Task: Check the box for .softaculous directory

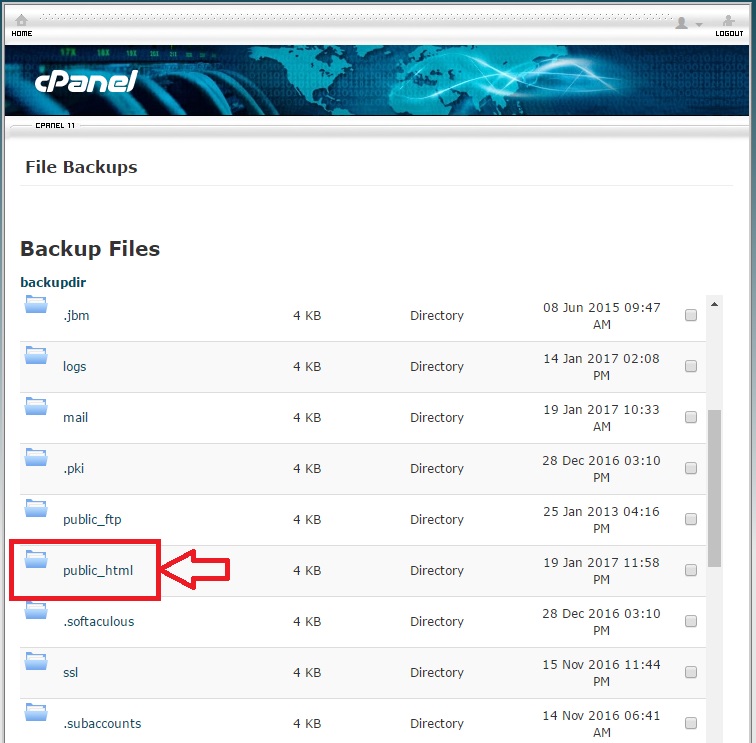Action: tap(691, 621)
